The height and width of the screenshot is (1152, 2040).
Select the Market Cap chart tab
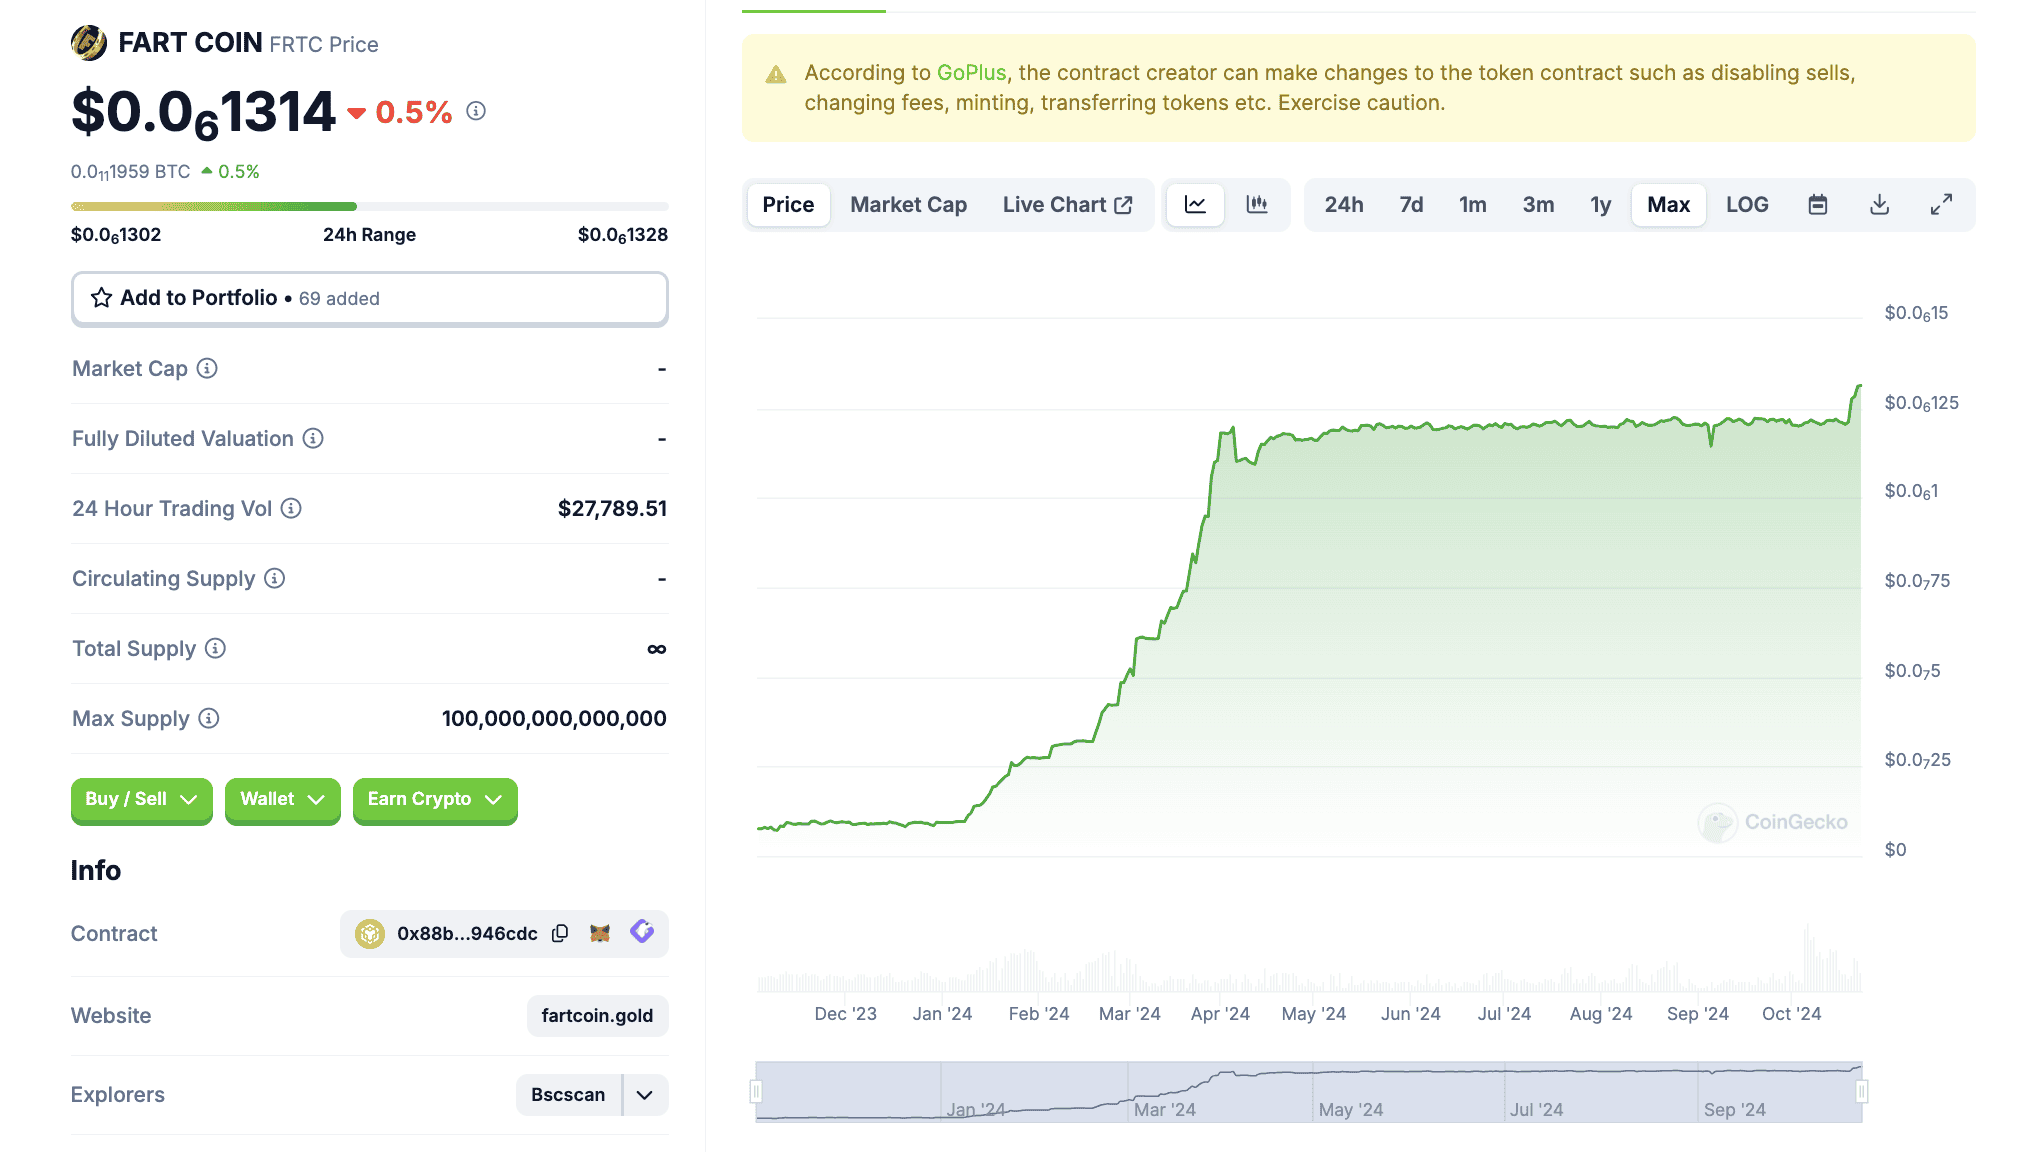tap(908, 205)
